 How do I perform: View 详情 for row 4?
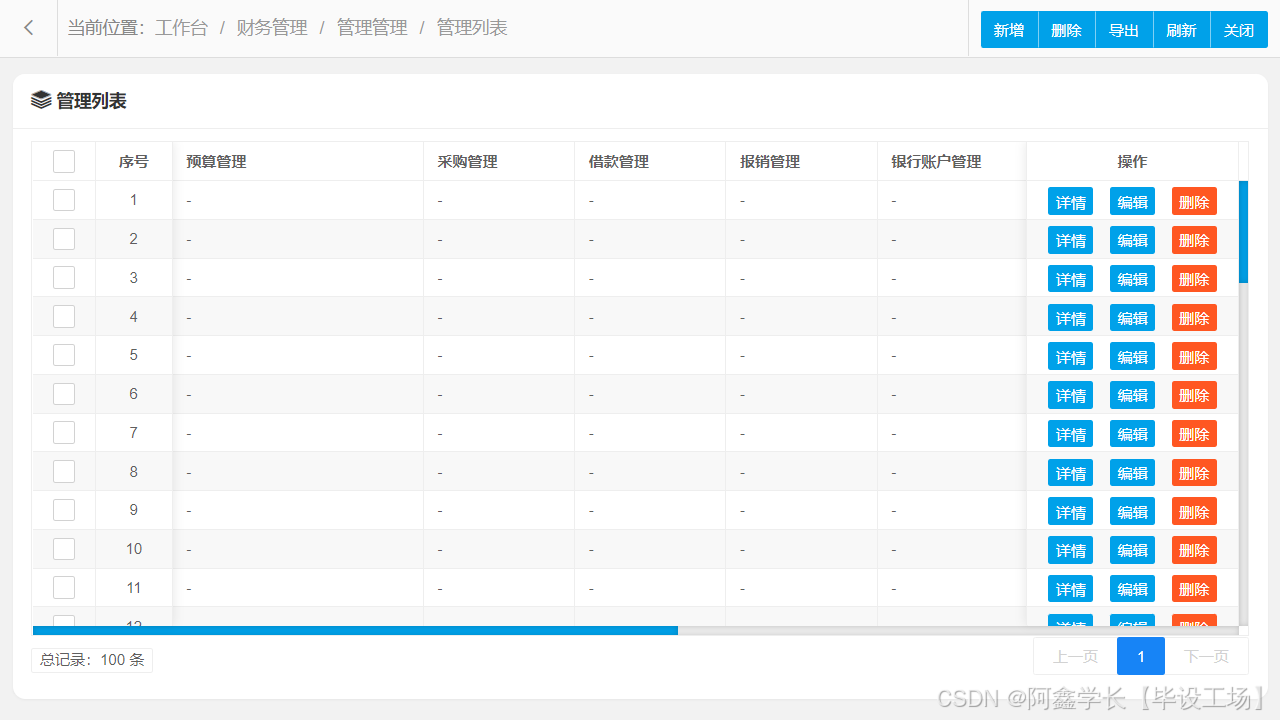click(1070, 318)
